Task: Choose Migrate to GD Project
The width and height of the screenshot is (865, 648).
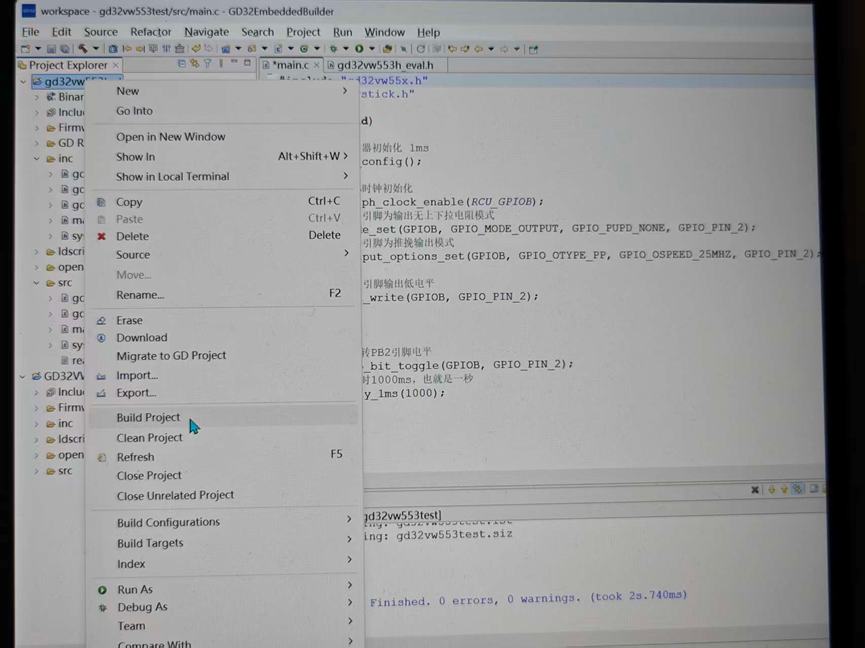Action: (171, 356)
